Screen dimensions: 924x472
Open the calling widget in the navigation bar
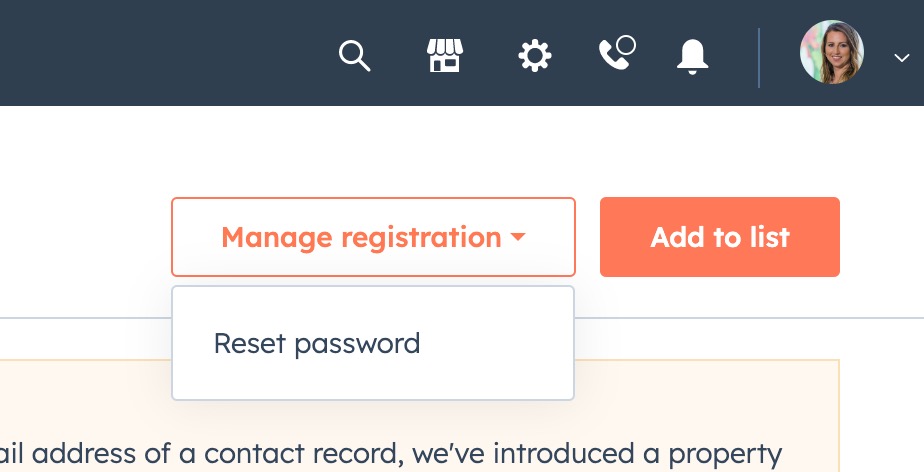tap(613, 57)
